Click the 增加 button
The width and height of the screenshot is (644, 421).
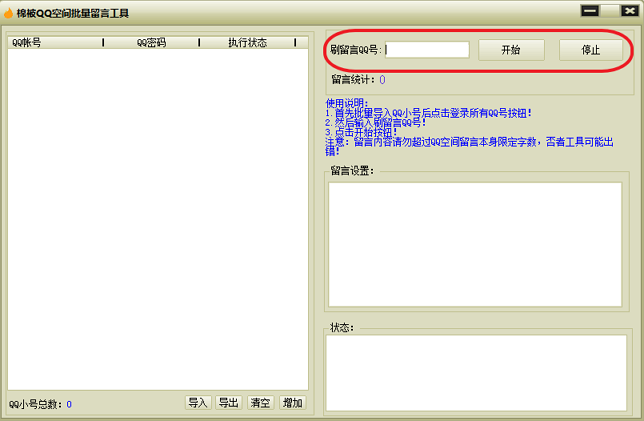click(x=292, y=403)
